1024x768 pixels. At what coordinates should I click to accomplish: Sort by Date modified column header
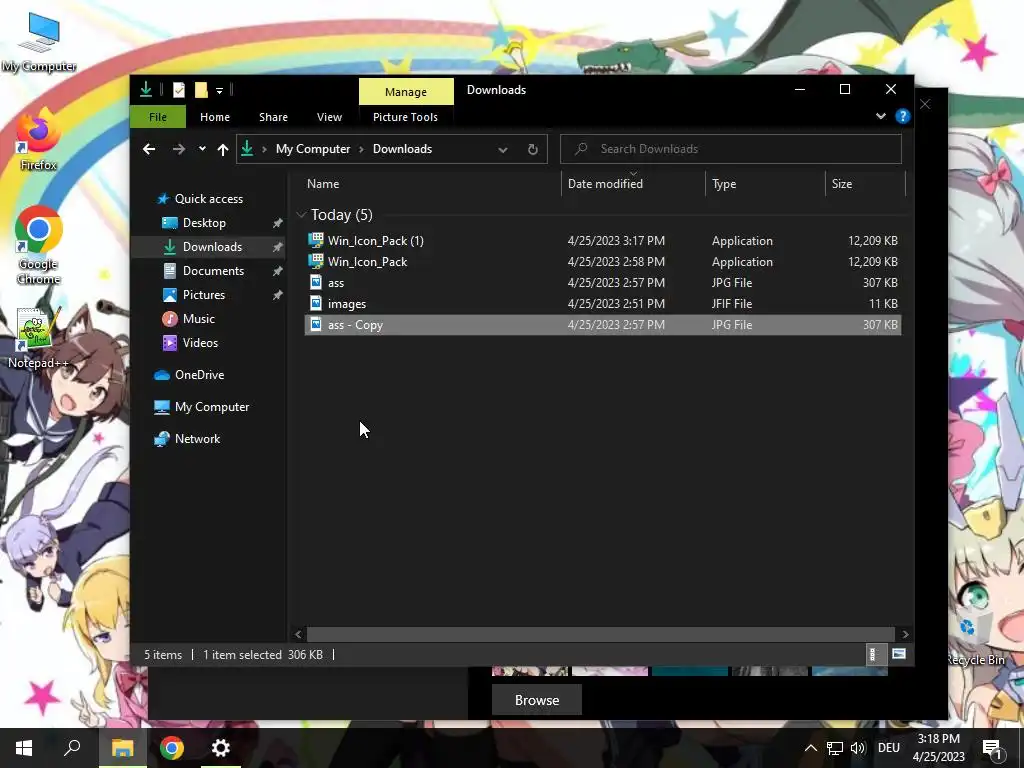click(x=633, y=184)
